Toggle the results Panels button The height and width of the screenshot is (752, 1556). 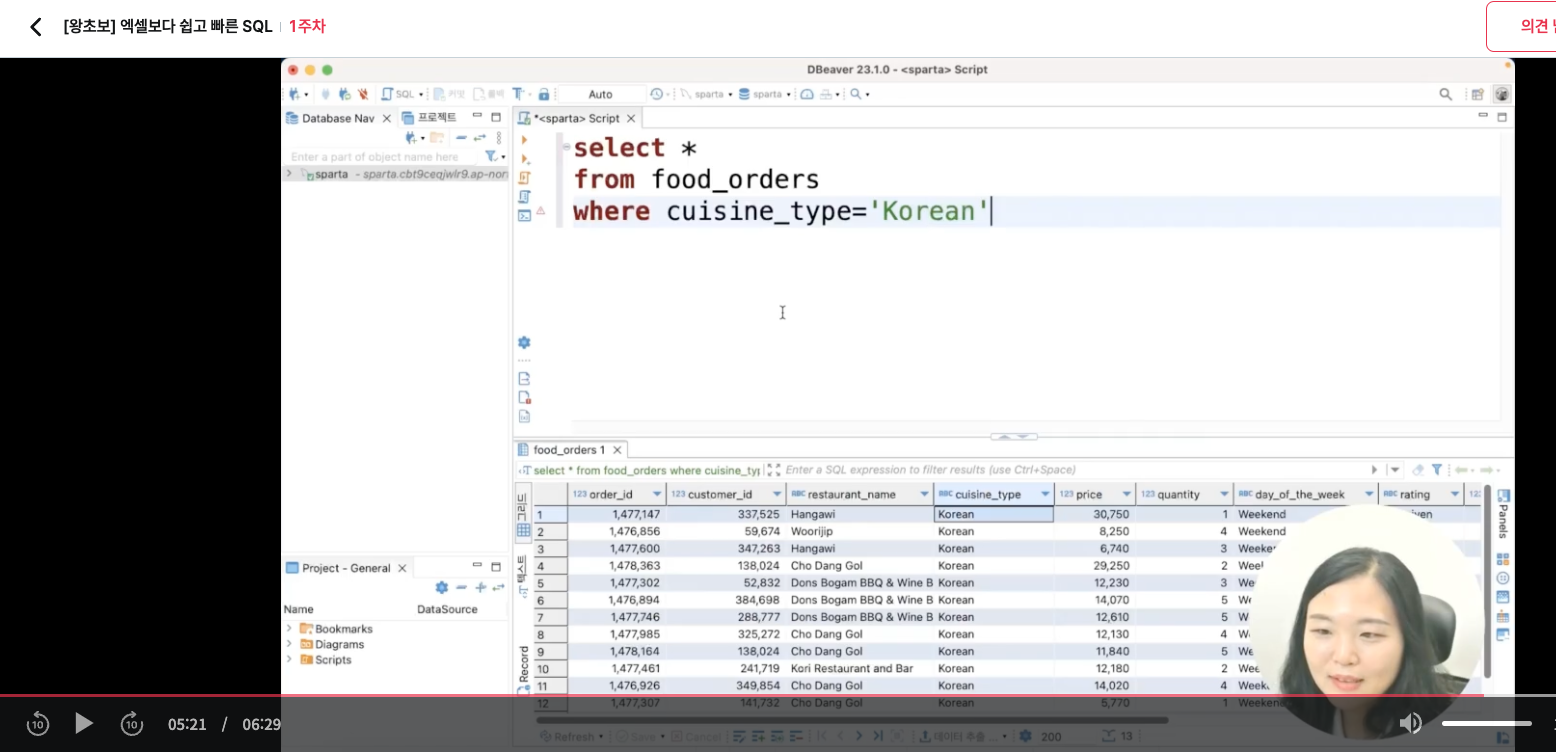(1503, 514)
